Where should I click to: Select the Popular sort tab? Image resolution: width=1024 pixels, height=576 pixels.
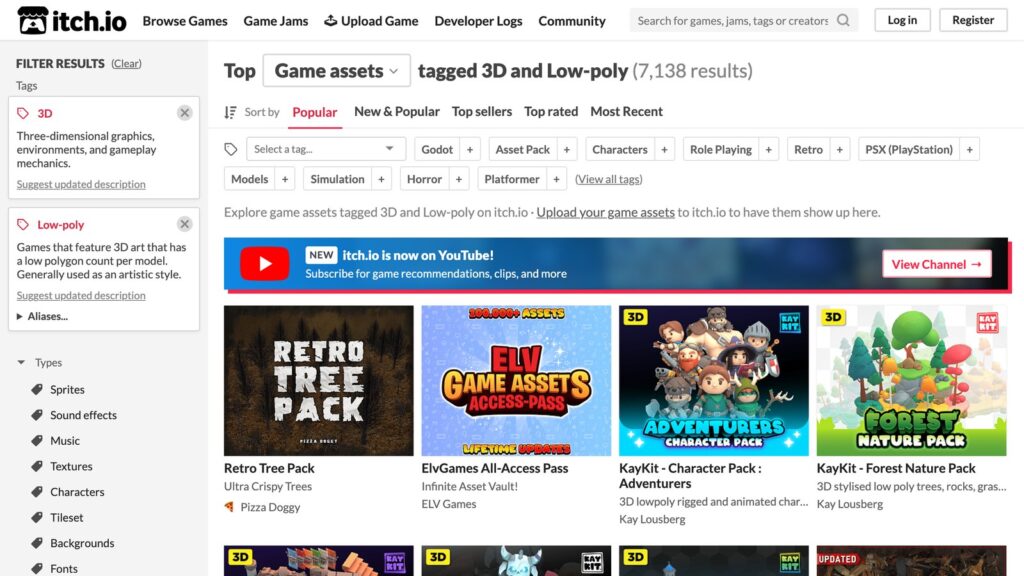coord(315,112)
